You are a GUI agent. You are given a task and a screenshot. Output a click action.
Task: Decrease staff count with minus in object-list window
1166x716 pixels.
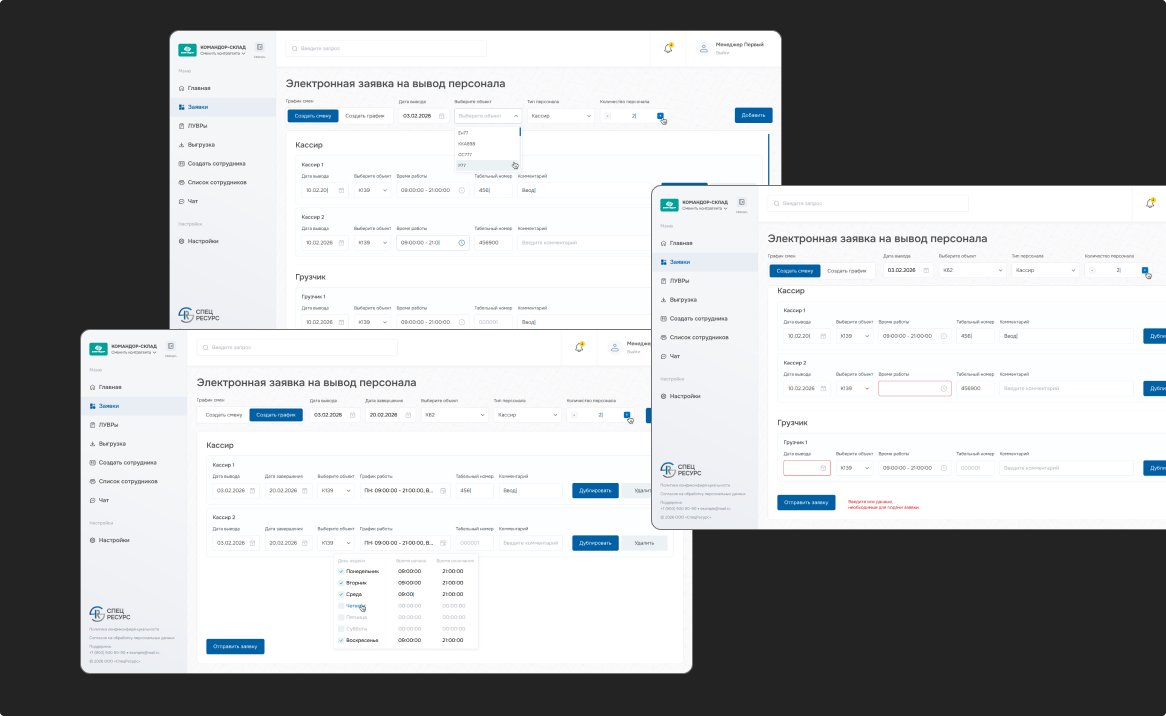pos(608,116)
